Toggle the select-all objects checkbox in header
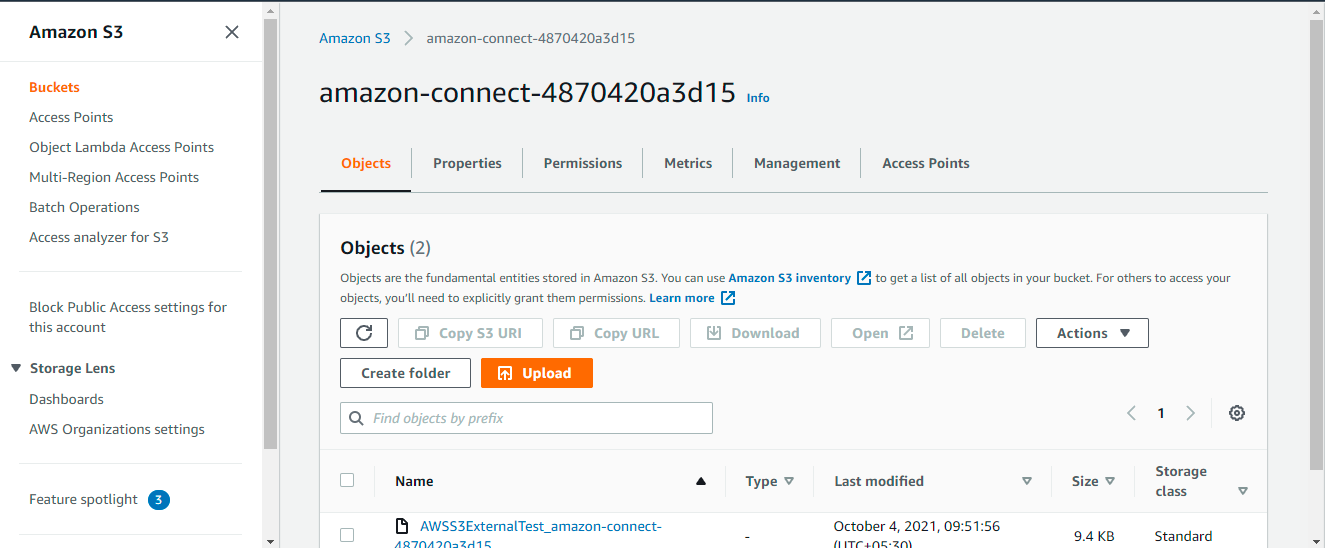 (347, 480)
